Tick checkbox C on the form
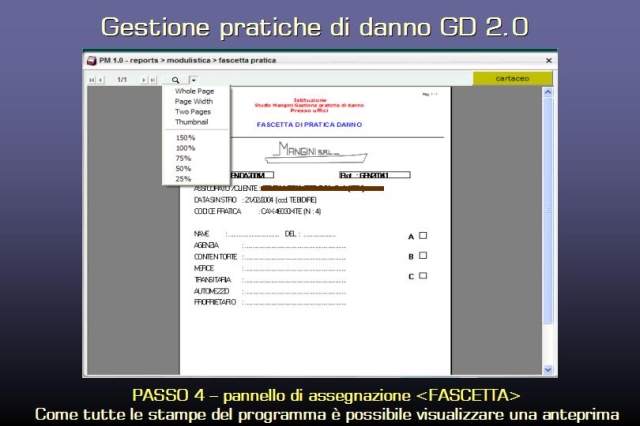Image resolution: width=640 pixels, height=426 pixels. point(423,276)
